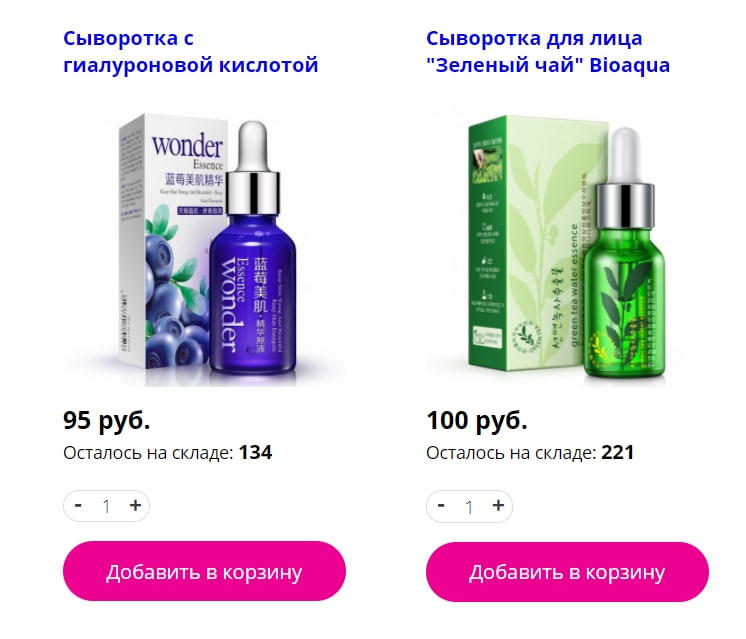Click the 100 руб. price label

click(477, 421)
